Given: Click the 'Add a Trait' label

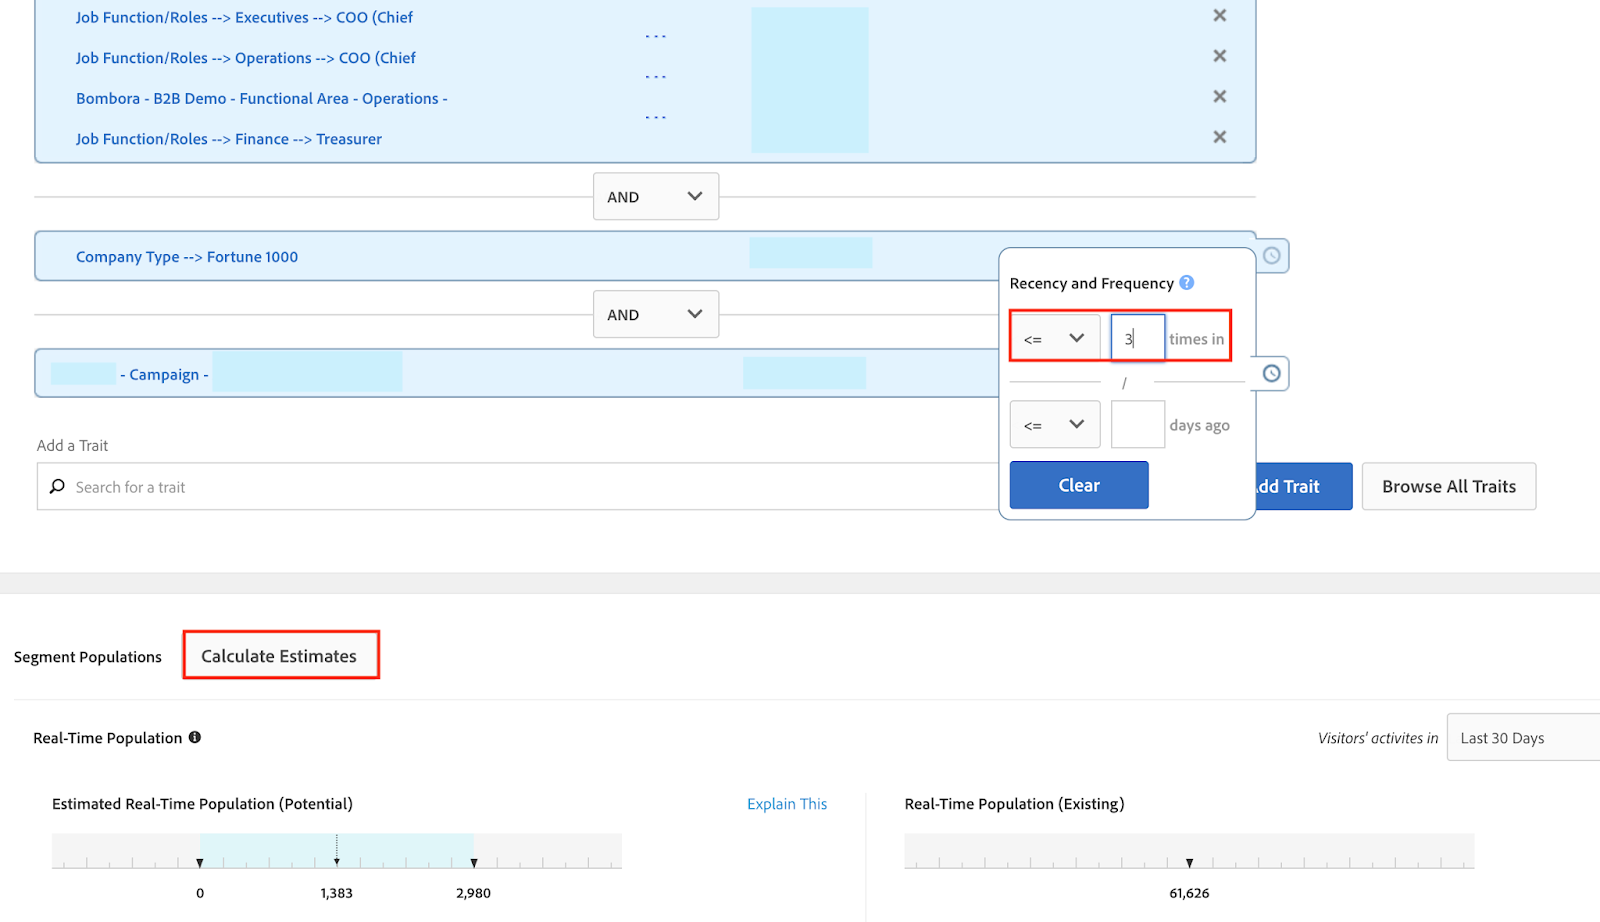Looking at the screenshot, I should click(72, 446).
